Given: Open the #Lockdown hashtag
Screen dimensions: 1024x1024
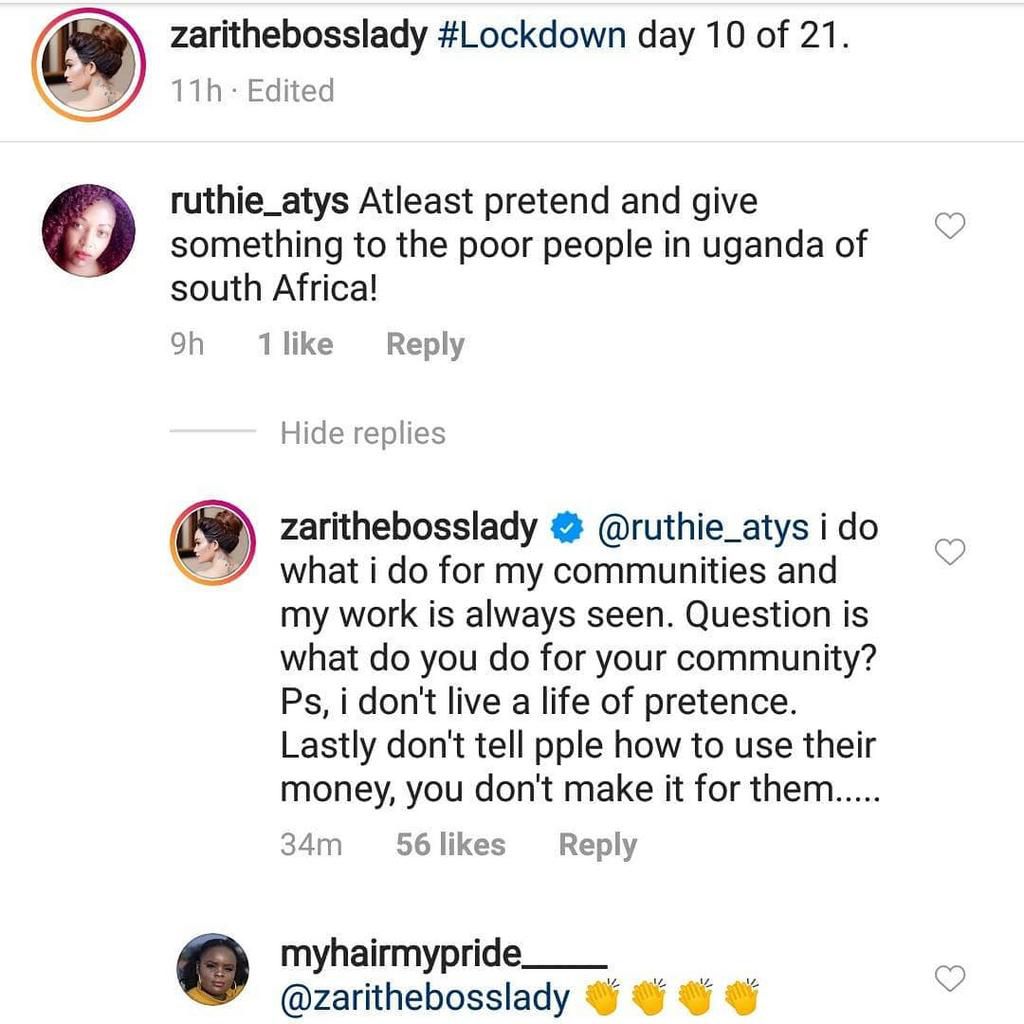Looking at the screenshot, I should [x=532, y=36].
